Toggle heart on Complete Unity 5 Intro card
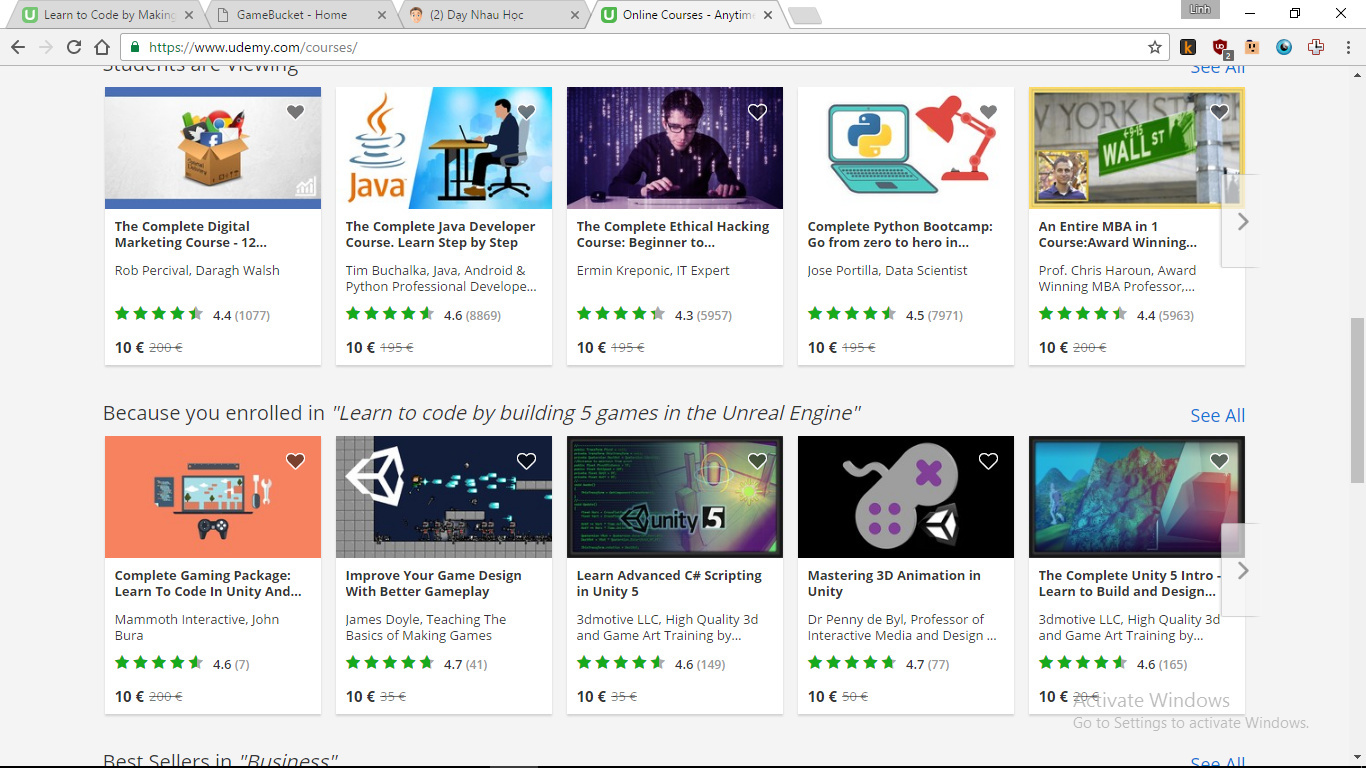Image resolution: width=1366 pixels, height=768 pixels. (1219, 461)
